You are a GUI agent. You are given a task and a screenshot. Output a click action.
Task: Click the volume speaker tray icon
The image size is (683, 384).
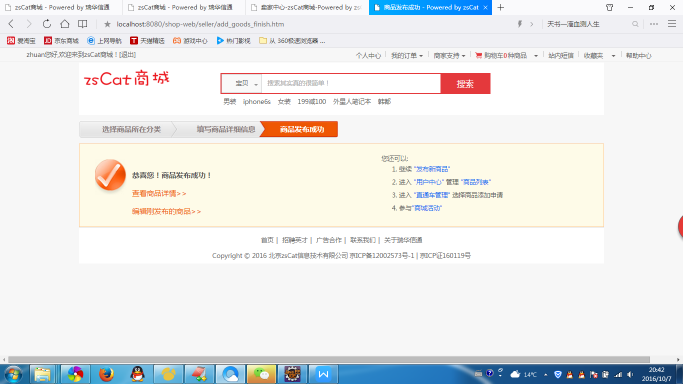coord(630,374)
